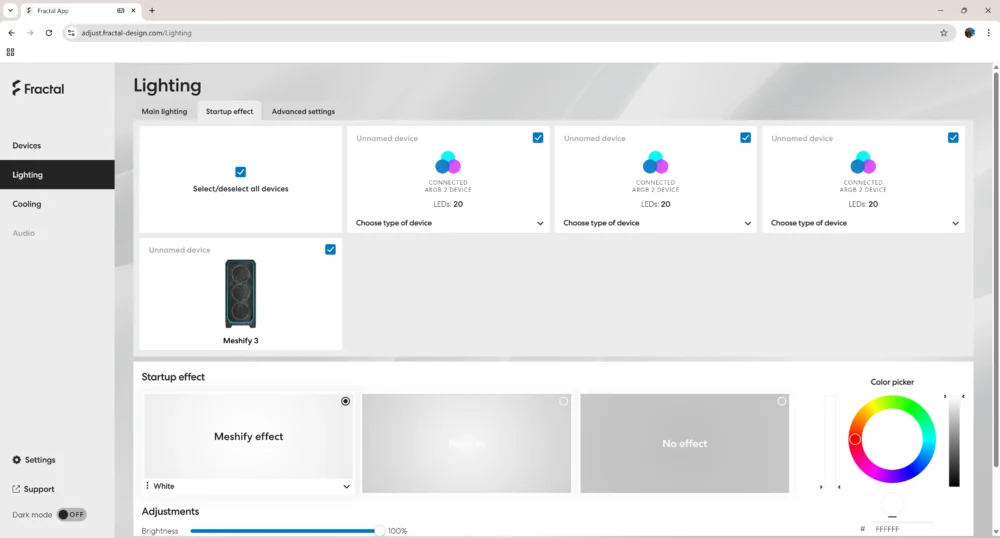The width and height of the screenshot is (1000, 538).
Task: Click the Brightness slider handle
Action: pos(379,530)
